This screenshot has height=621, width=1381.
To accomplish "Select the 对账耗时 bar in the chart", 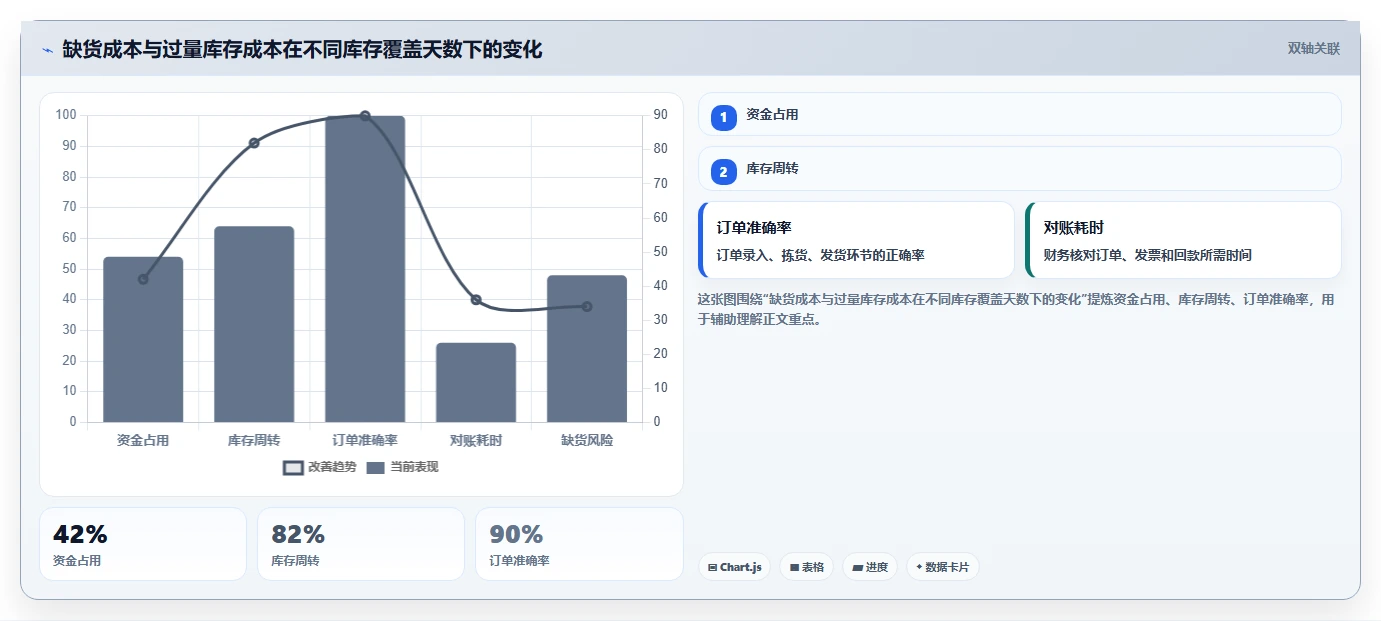I will point(476,382).
